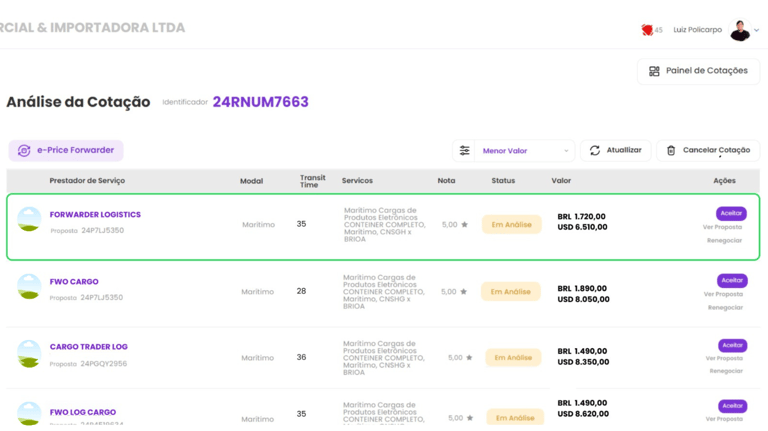The image size is (768, 431).
Task: Expand the user menu chevron
Action: (757, 30)
